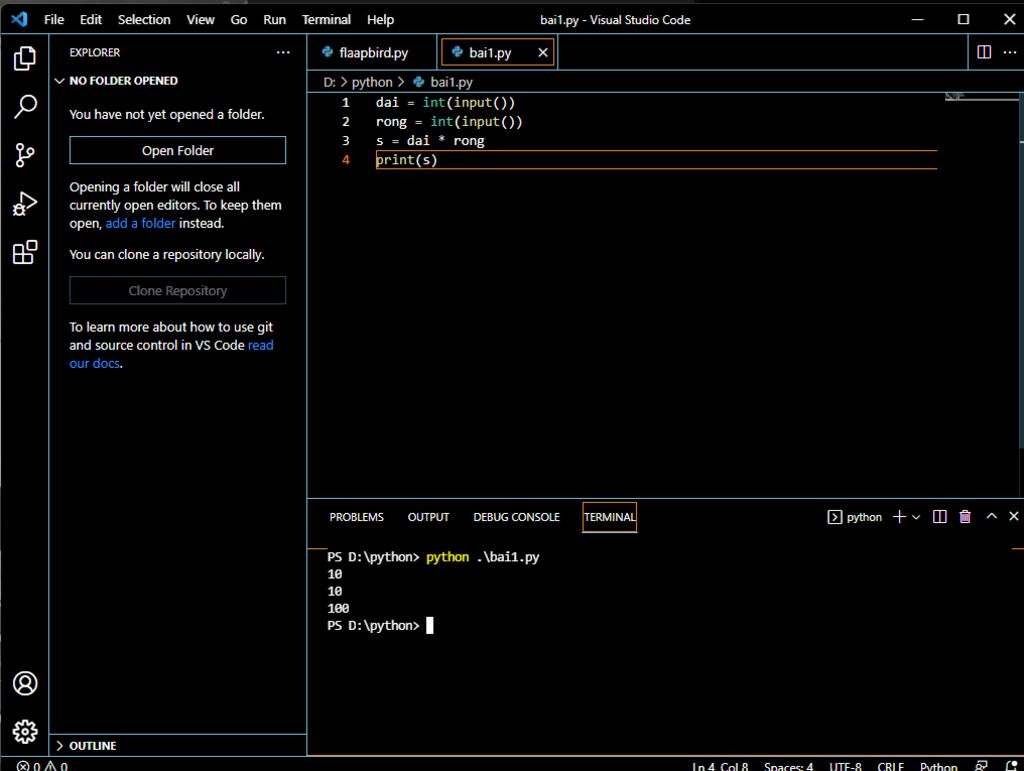
Task: Create a new terminal with plus icon
Action: click(899, 517)
